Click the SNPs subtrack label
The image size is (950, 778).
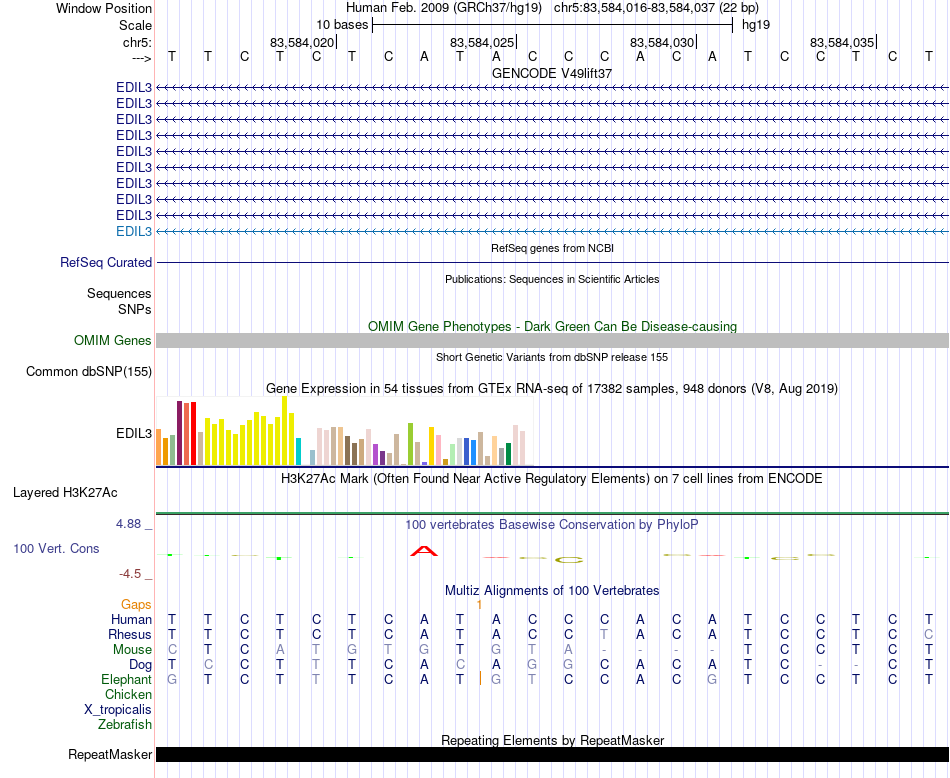tap(135, 310)
